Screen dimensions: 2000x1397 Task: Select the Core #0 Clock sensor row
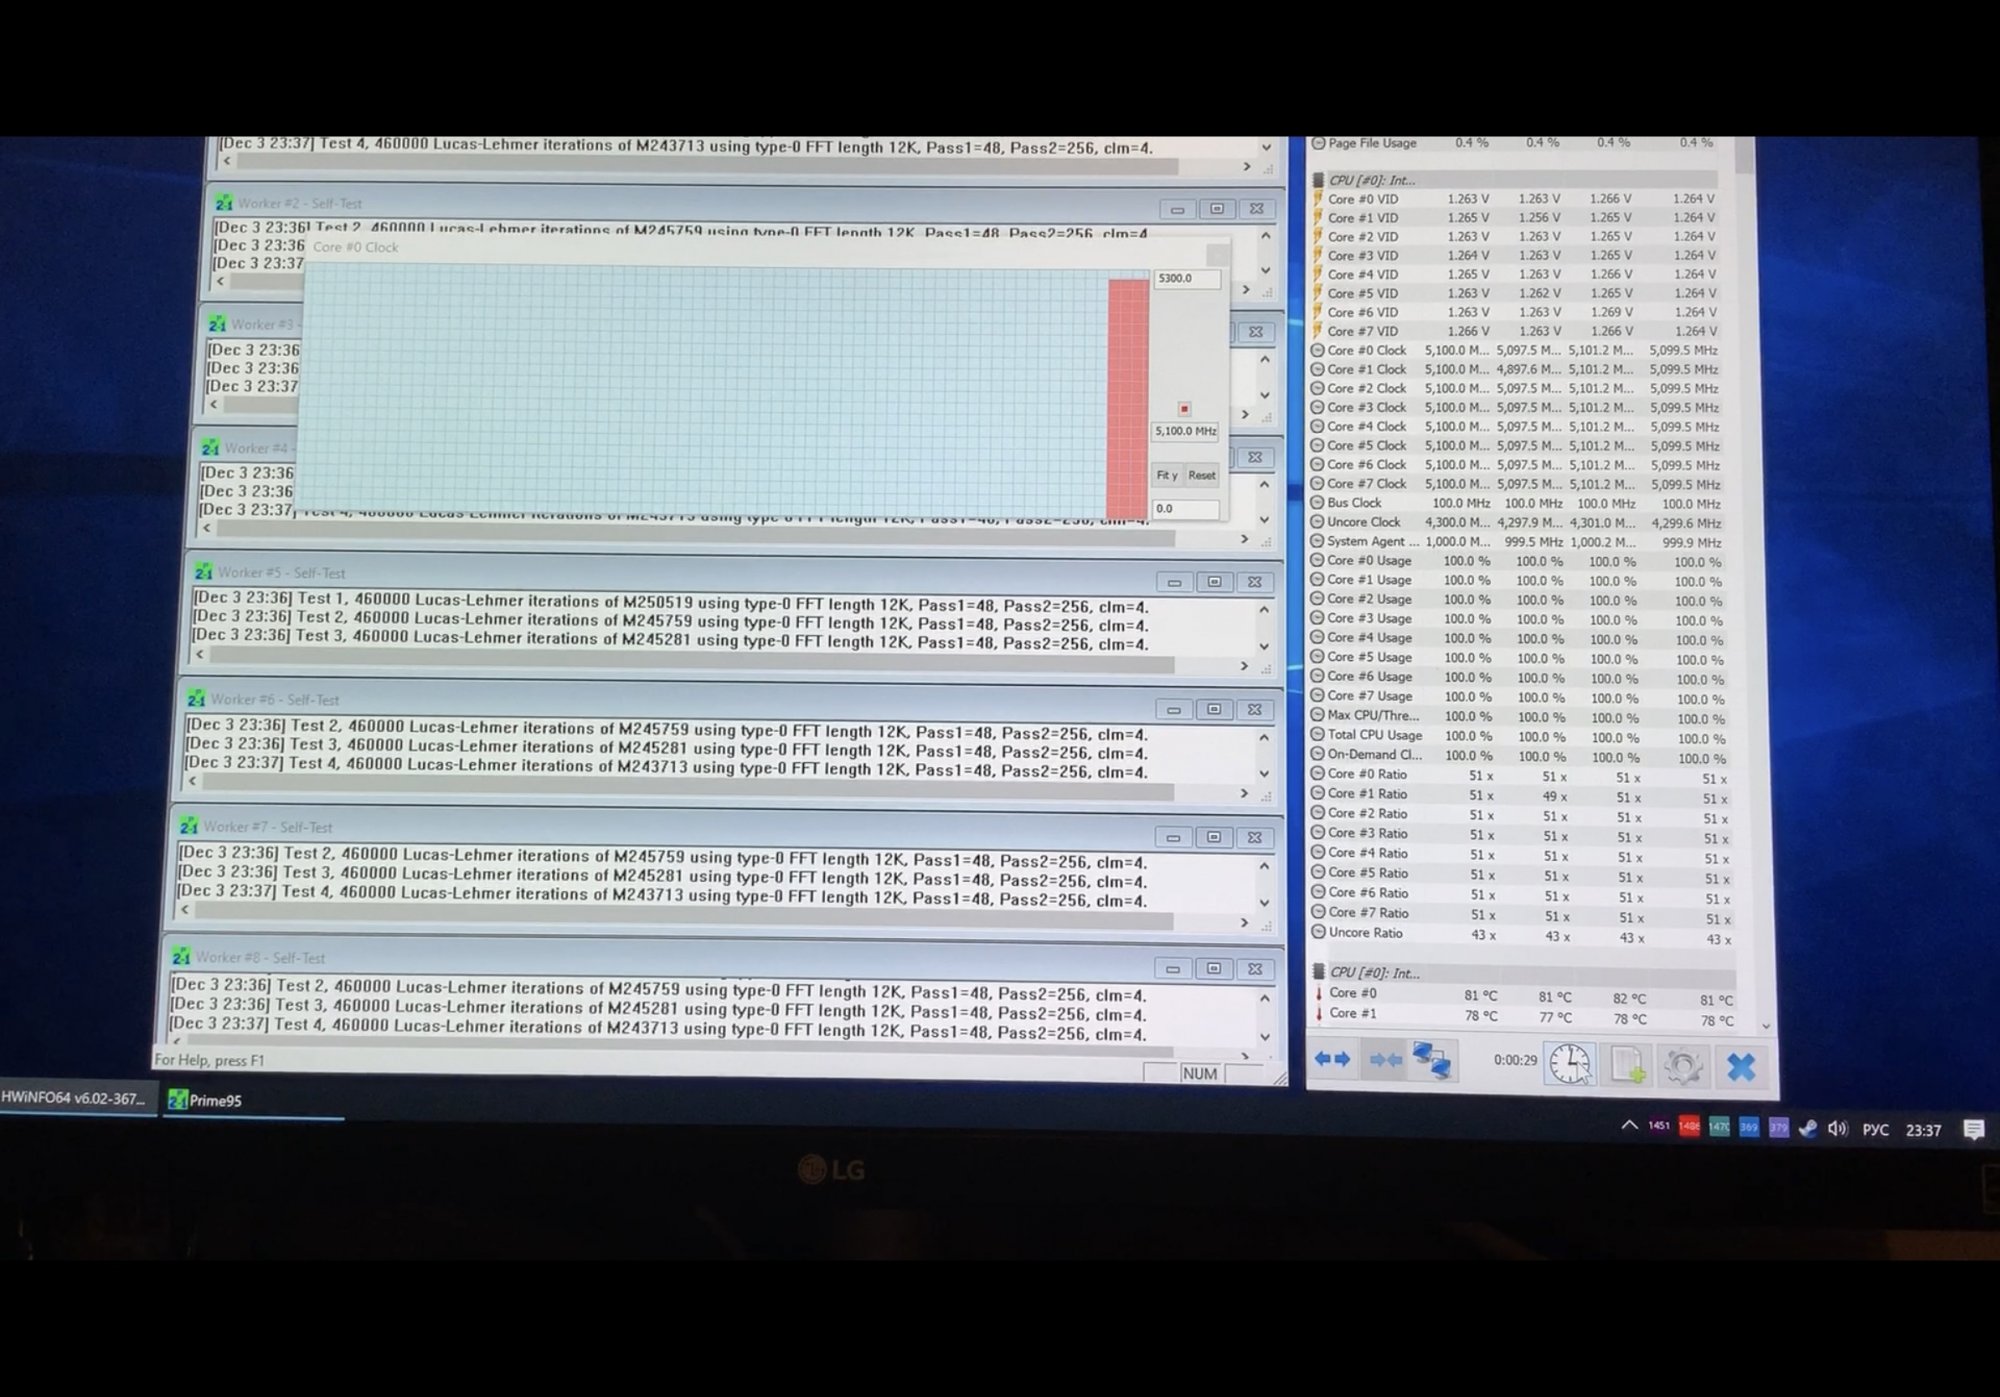tap(1366, 351)
